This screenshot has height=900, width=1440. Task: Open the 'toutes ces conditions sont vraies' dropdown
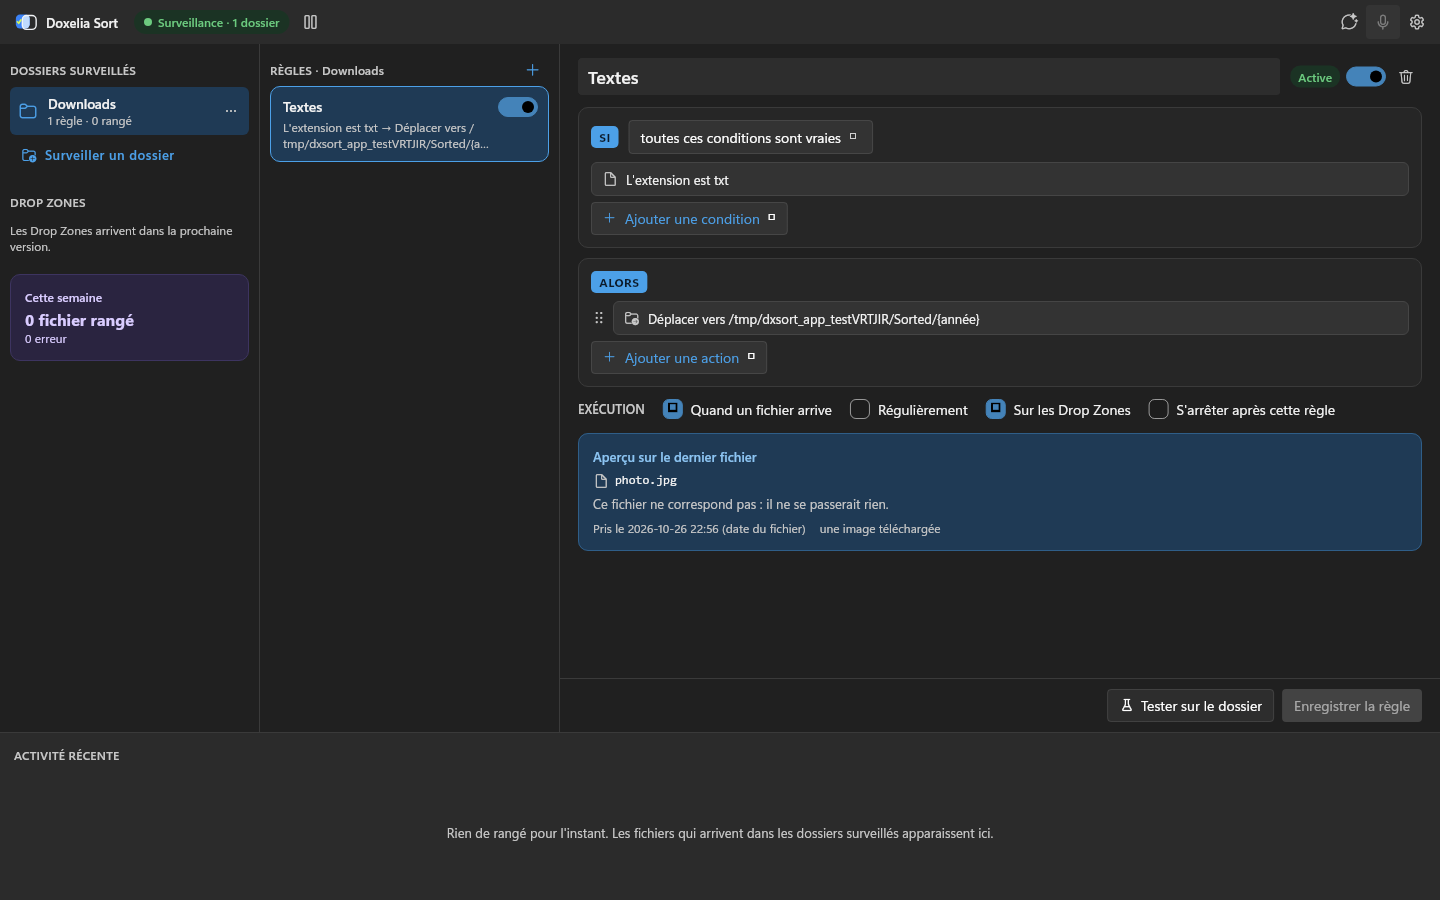pos(750,138)
